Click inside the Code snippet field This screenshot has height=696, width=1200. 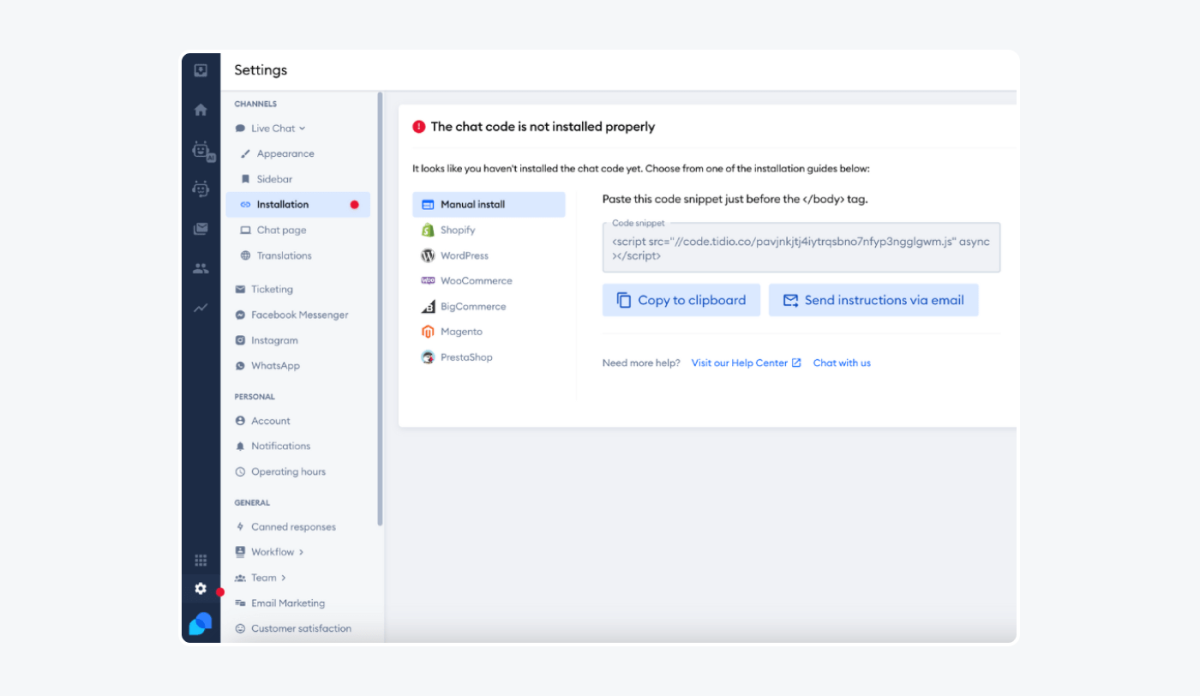click(x=800, y=248)
